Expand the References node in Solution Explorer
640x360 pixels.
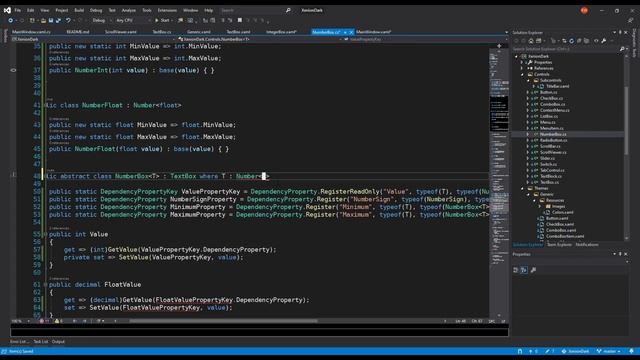click(522, 69)
